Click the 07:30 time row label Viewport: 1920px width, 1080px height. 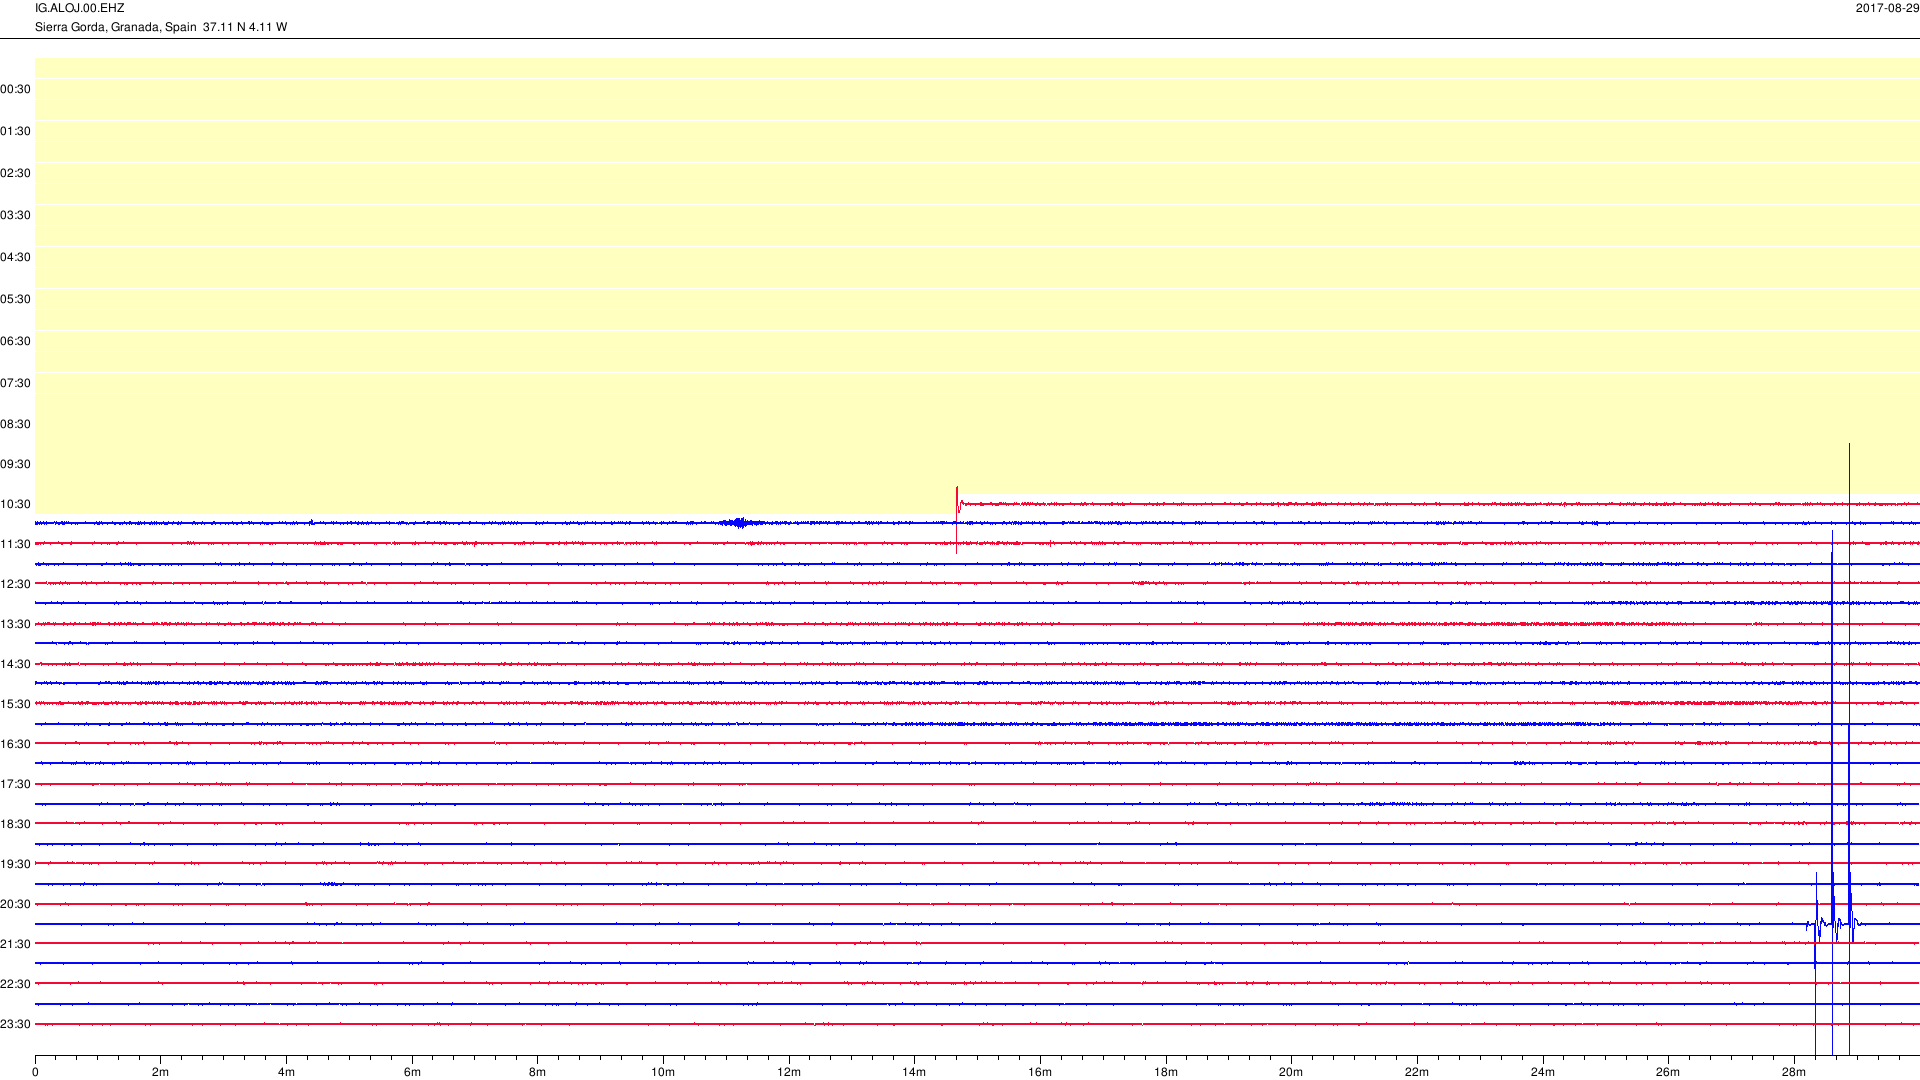15,383
